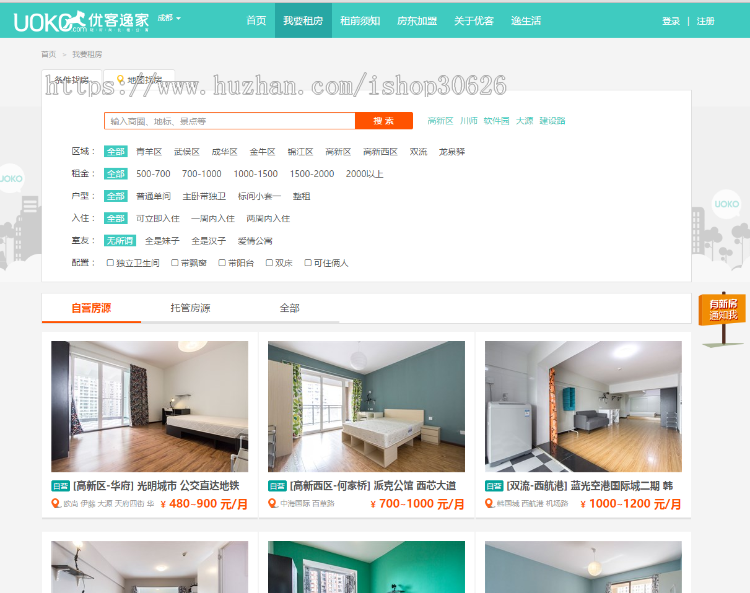Choose rent range 2000以上
This screenshot has width=750, height=593.
pos(364,174)
